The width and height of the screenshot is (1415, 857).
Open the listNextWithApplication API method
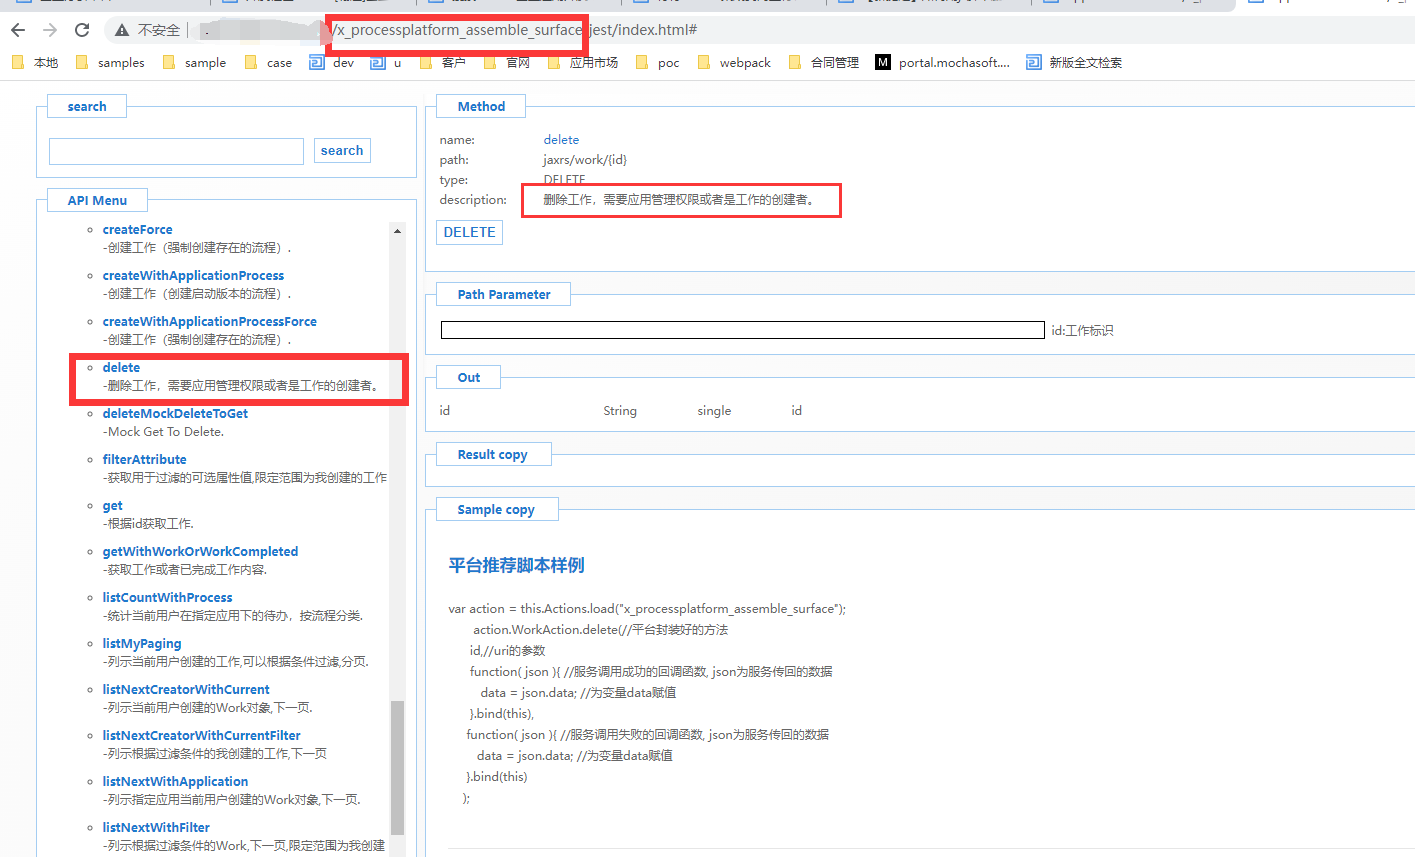click(x=175, y=781)
